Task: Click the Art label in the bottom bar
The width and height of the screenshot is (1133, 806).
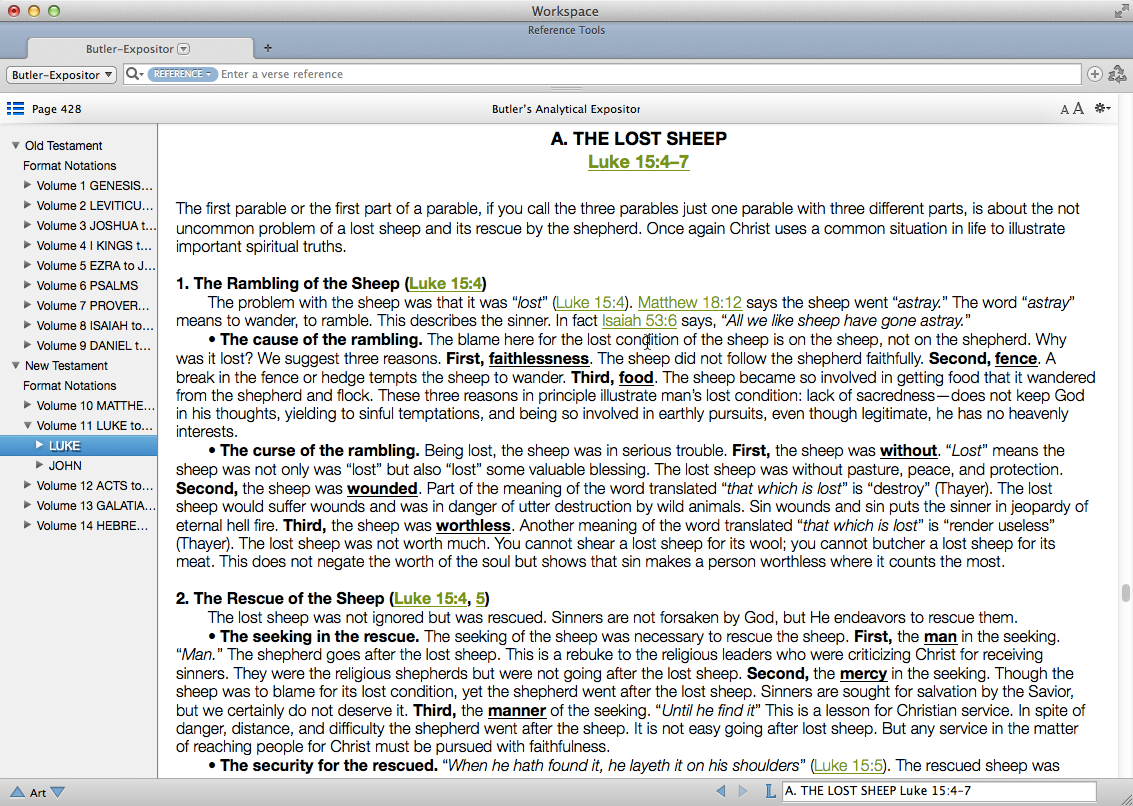Action: (38, 793)
